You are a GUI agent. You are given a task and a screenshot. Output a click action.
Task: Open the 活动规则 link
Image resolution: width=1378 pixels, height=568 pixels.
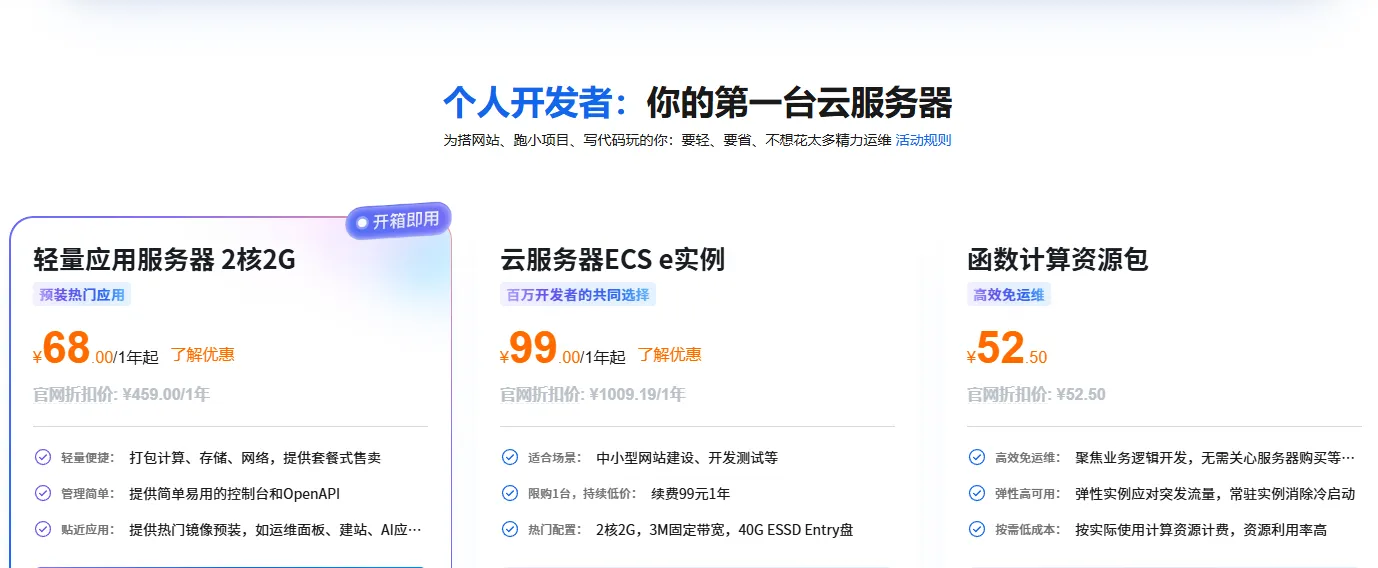923,140
